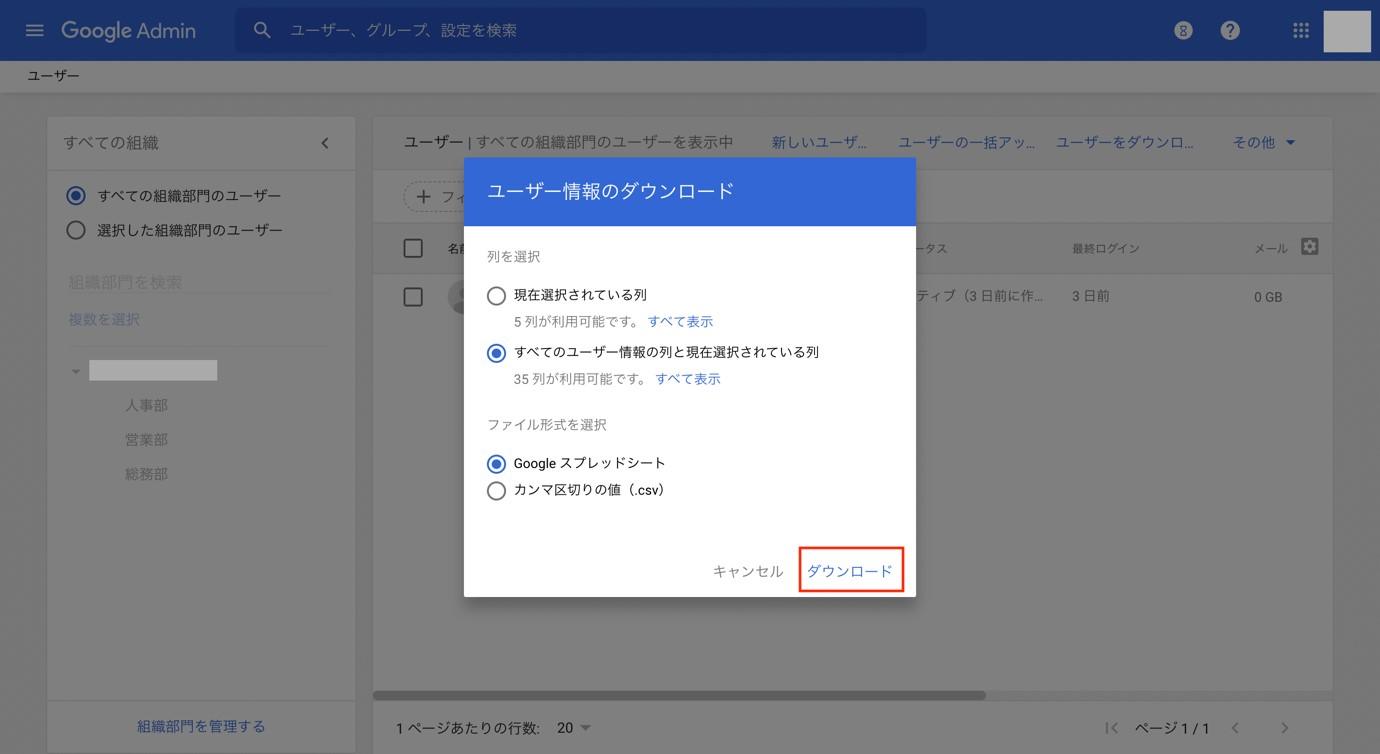This screenshot has width=1380, height=754.
Task: Click the help question mark icon
Action: [1229, 30]
